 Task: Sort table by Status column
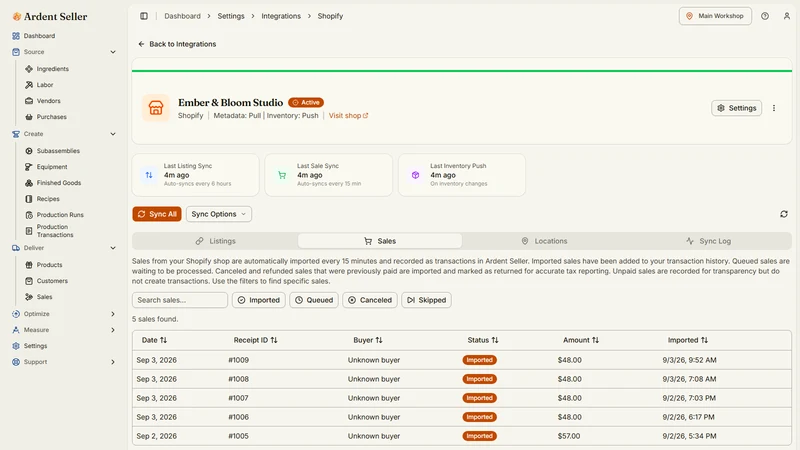(483, 340)
